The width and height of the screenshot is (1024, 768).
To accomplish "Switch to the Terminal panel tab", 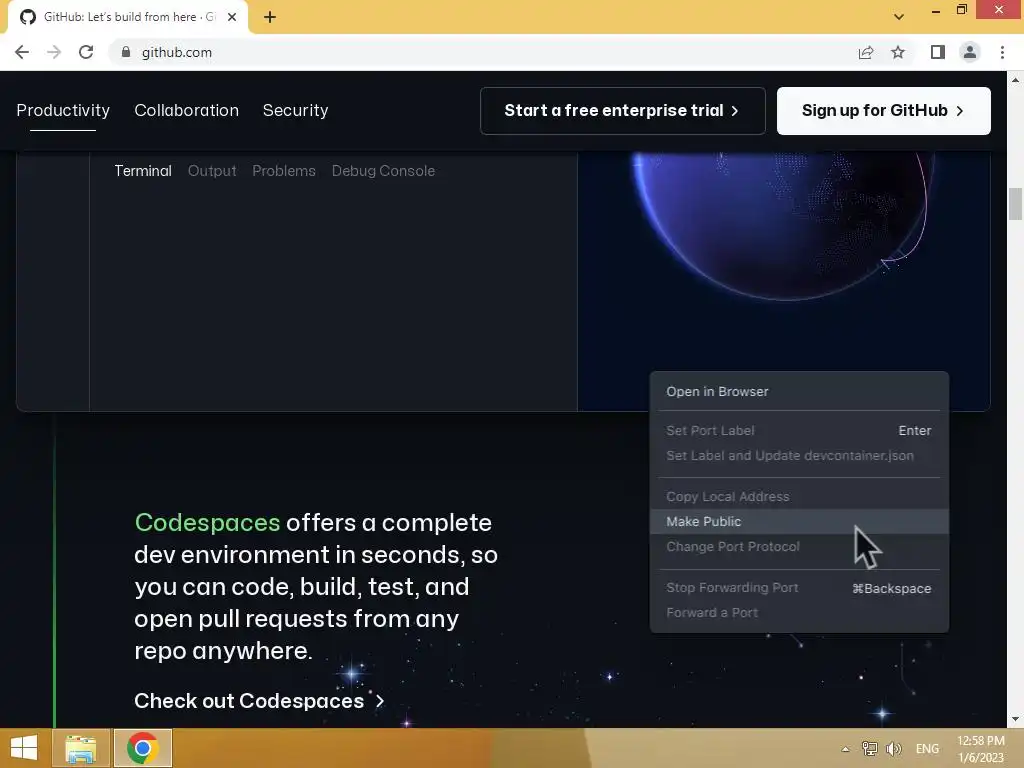I will click(143, 171).
